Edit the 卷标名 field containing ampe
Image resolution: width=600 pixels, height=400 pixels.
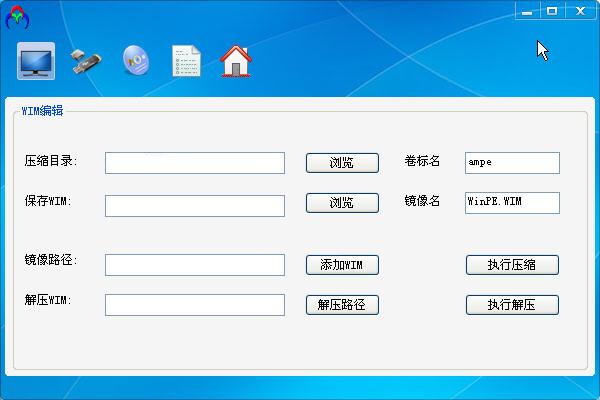(512, 163)
